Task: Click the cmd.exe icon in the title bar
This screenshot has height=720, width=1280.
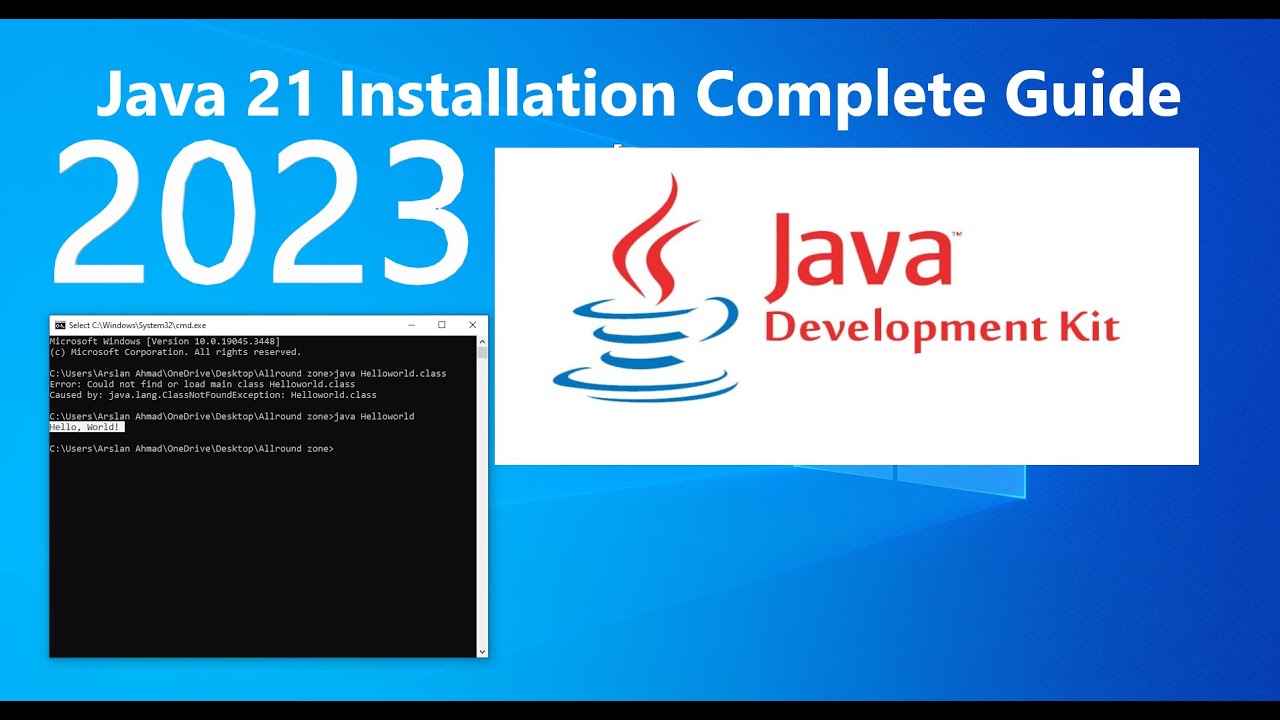Action: (x=60, y=325)
